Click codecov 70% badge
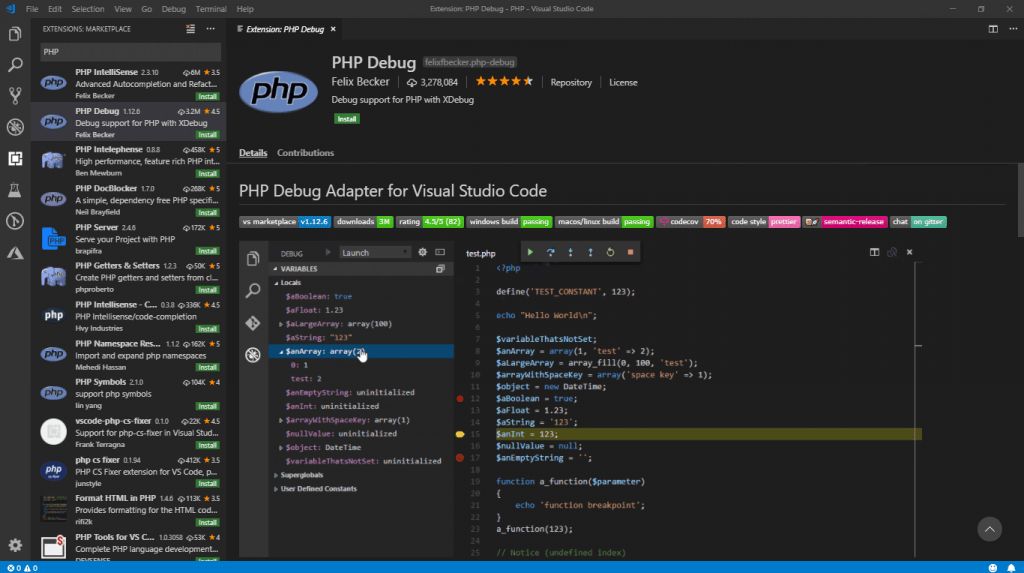 point(691,221)
